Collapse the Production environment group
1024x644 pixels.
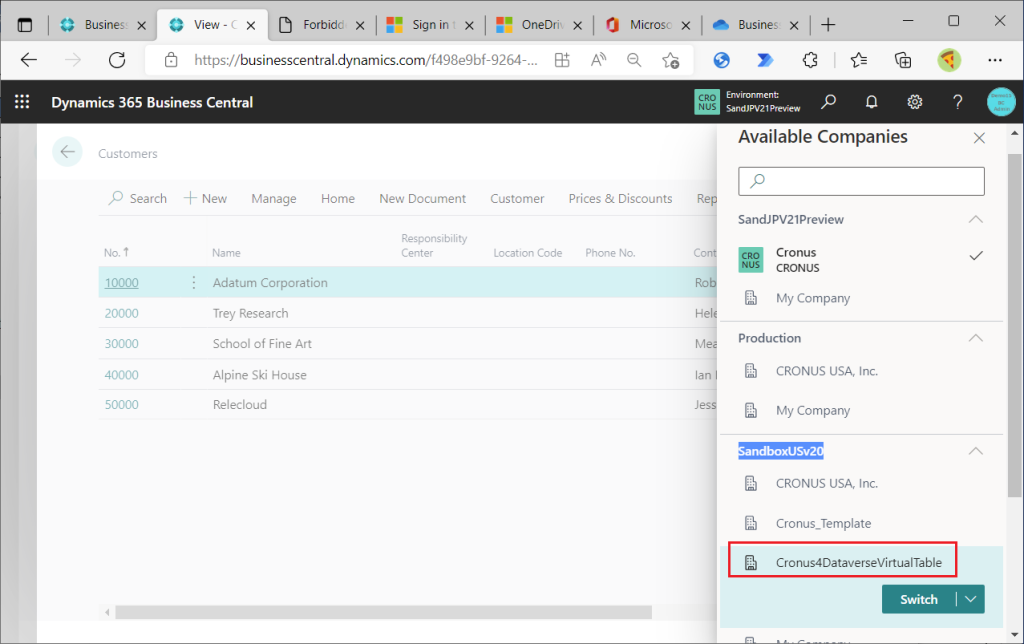pyautogui.click(x=975, y=338)
